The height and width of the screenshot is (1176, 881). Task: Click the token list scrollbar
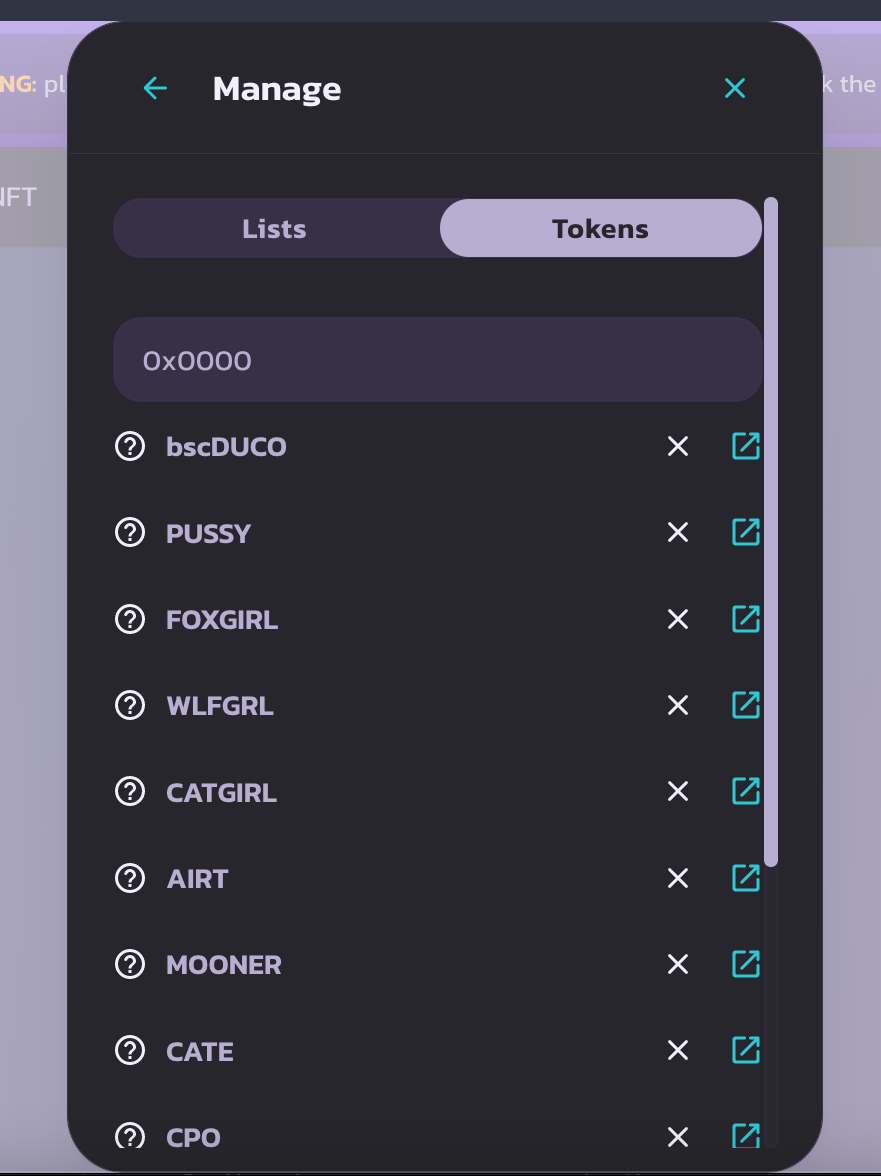771,532
